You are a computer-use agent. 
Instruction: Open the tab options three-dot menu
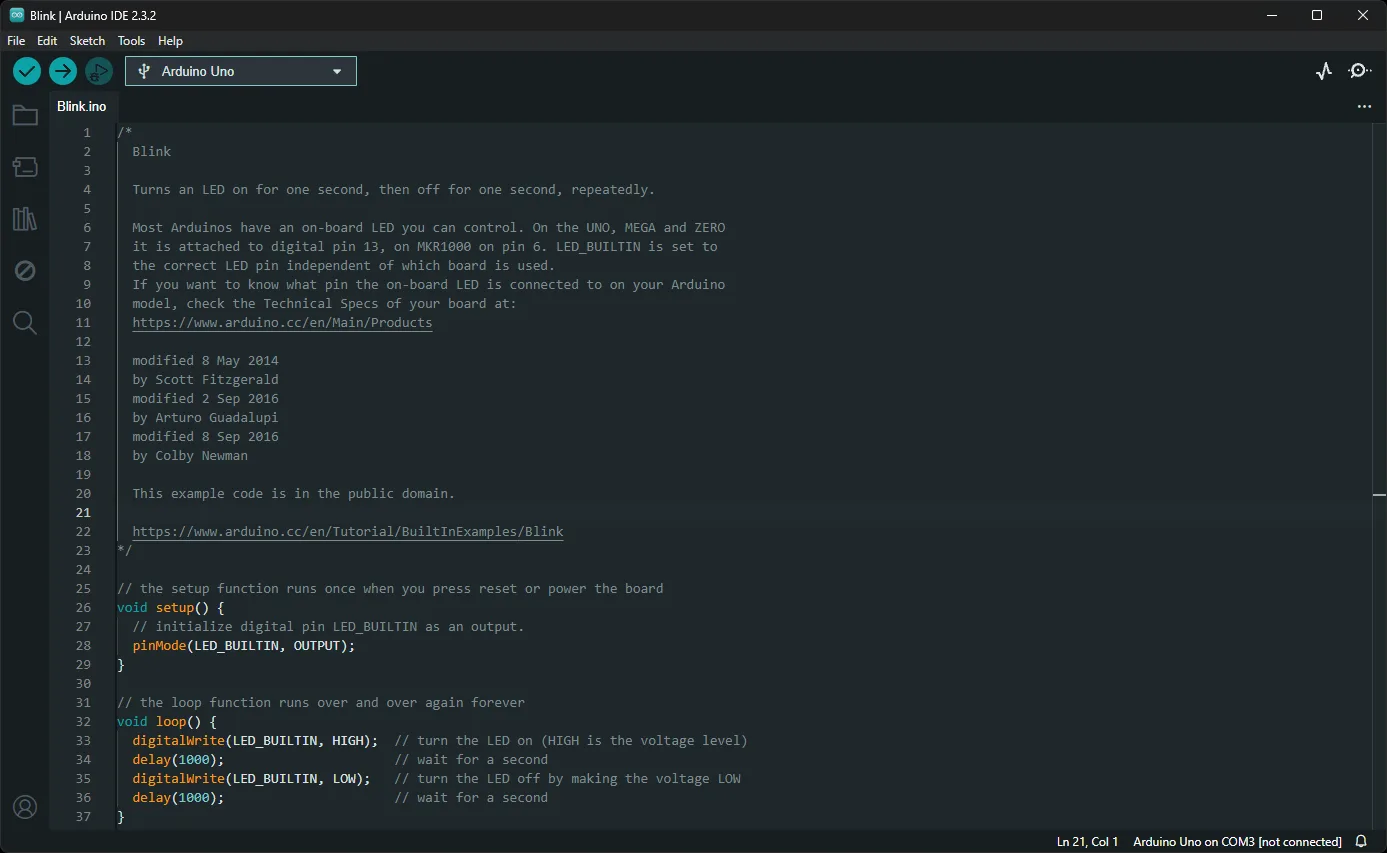coord(1364,107)
